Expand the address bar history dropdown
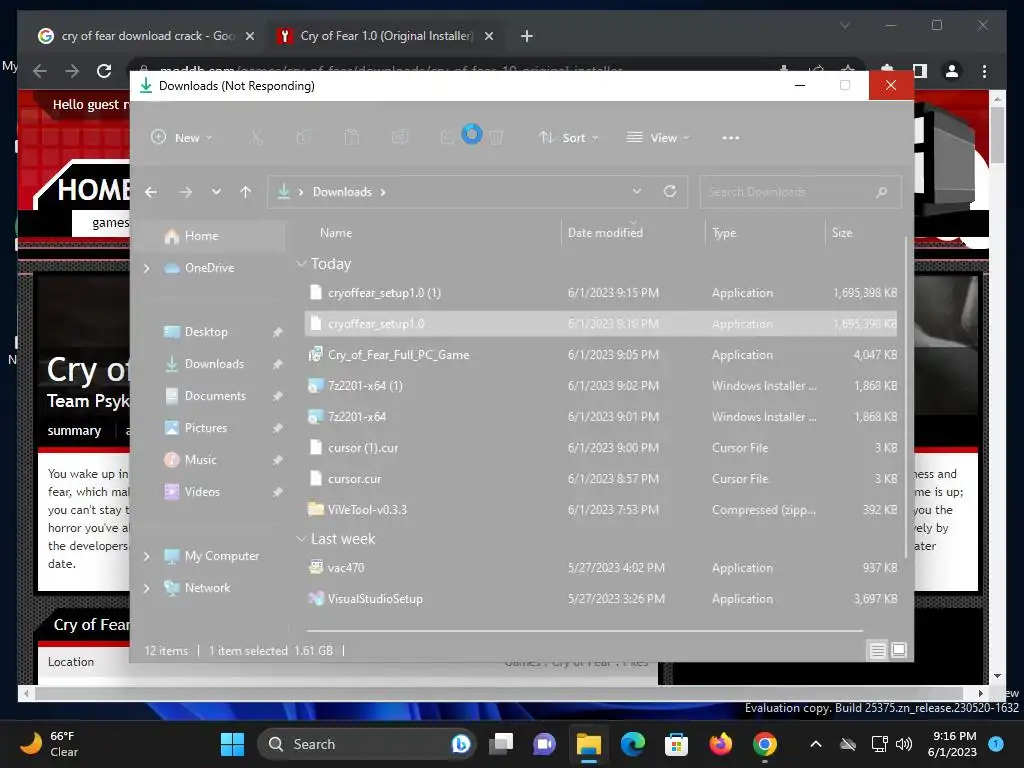Image resolution: width=1024 pixels, height=768 pixels. pyautogui.click(x=637, y=191)
